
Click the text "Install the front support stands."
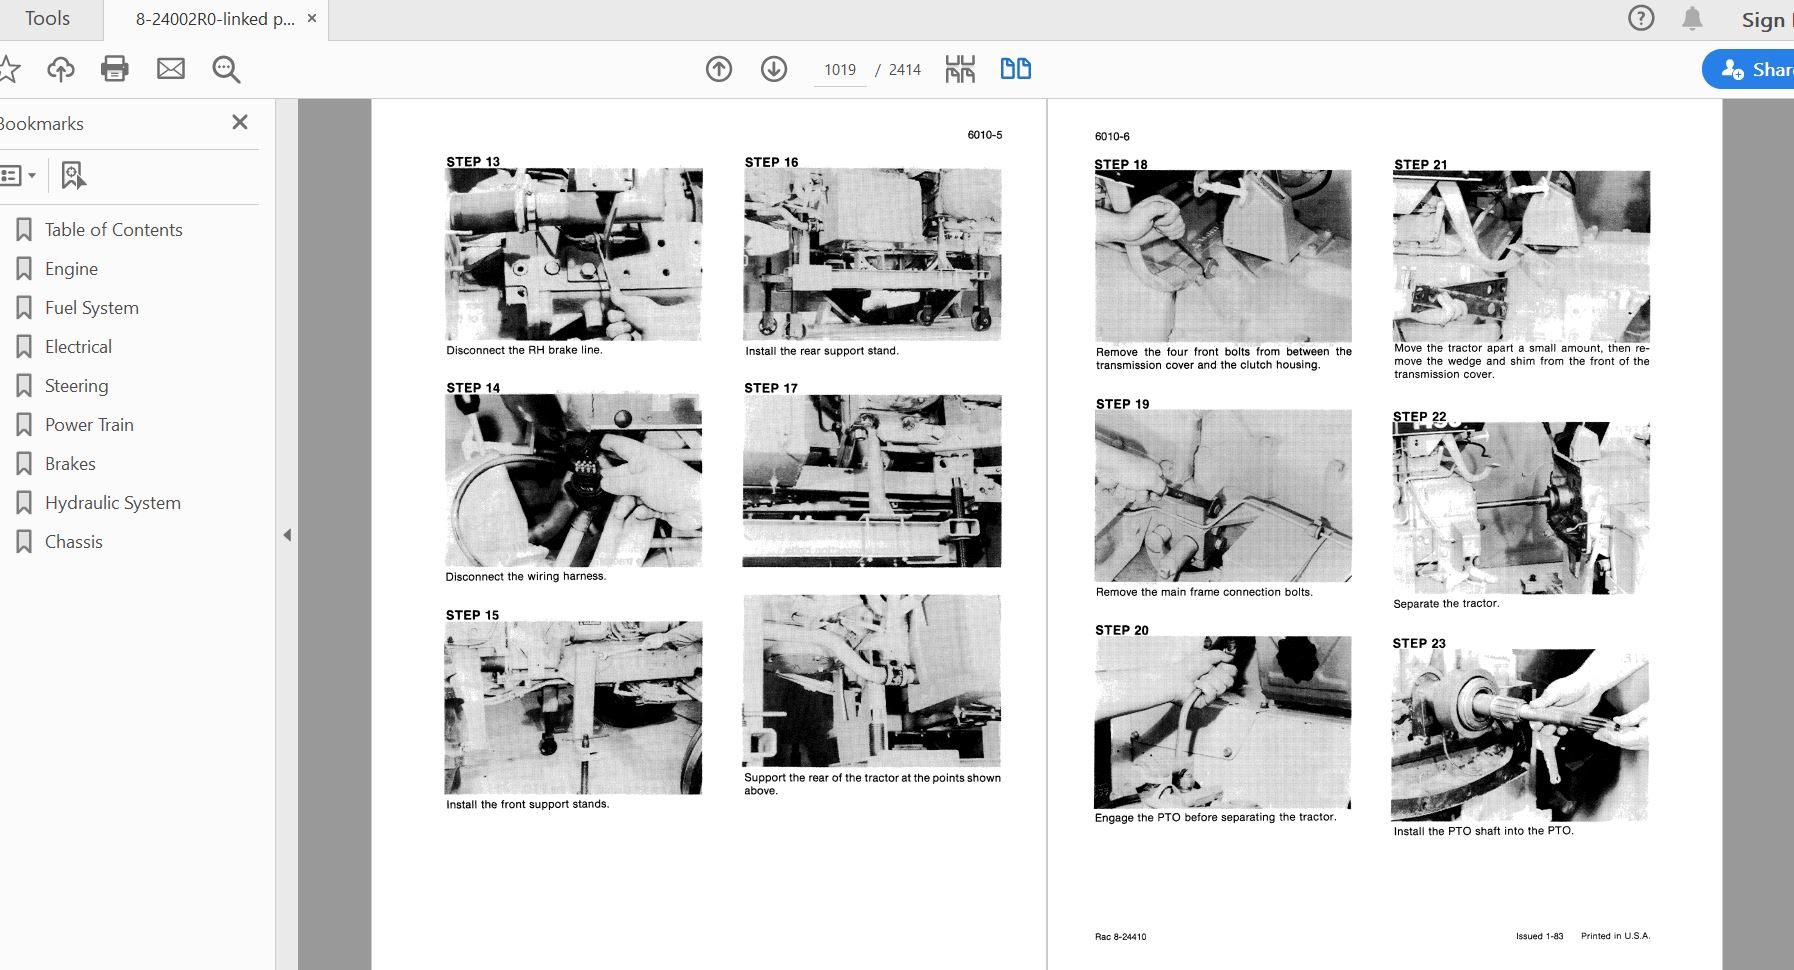pos(528,804)
